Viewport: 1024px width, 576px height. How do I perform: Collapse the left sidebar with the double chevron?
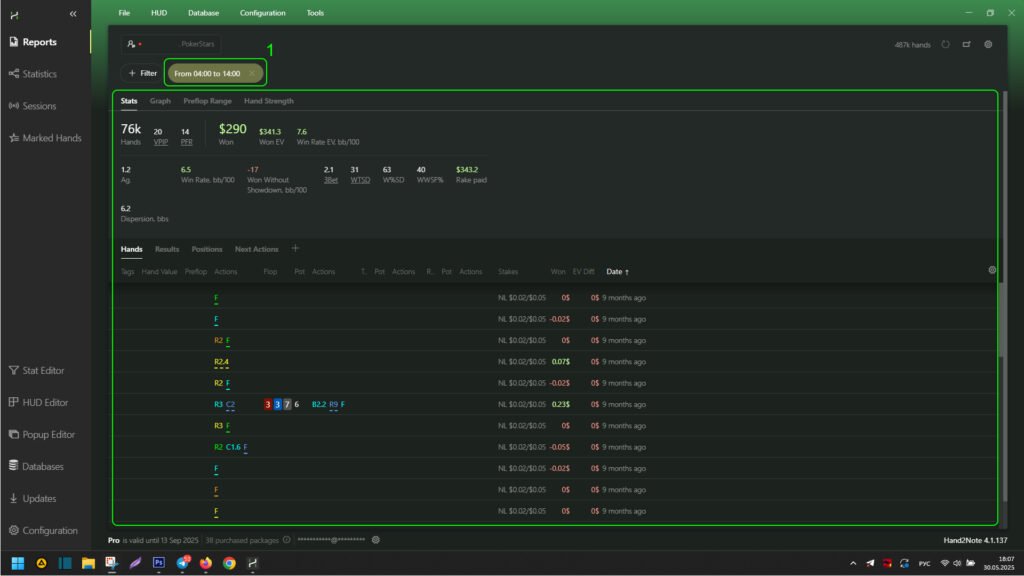point(72,13)
